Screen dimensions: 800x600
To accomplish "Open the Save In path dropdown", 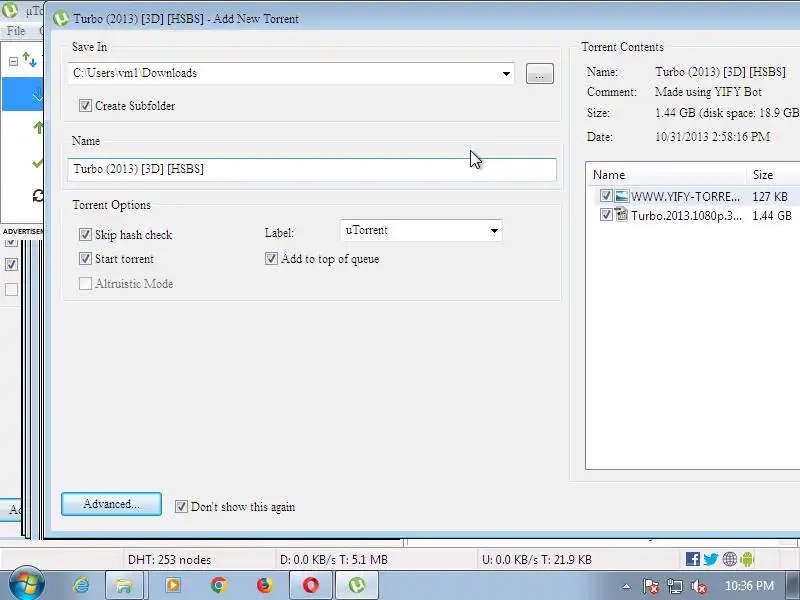I will pyautogui.click(x=506, y=73).
